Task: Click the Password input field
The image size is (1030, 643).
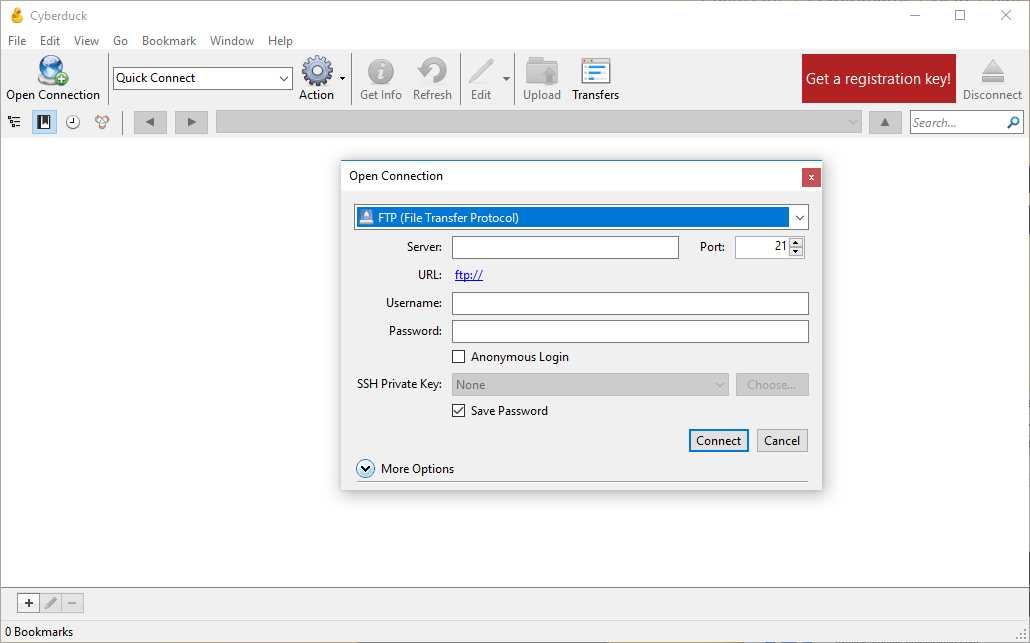Action: point(630,332)
